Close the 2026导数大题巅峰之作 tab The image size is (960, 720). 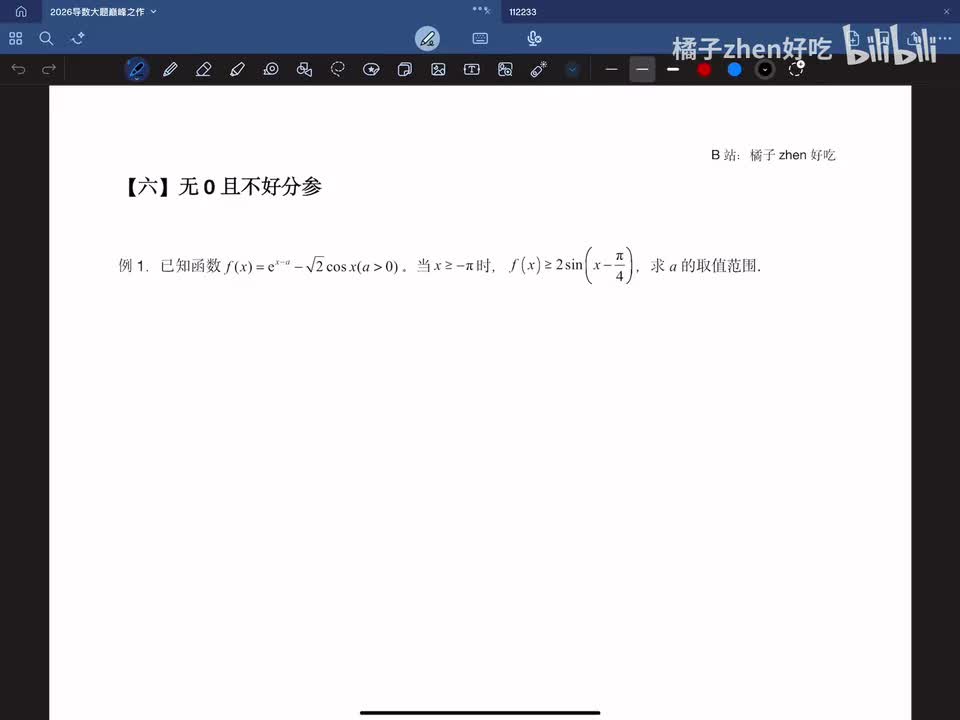coord(487,12)
